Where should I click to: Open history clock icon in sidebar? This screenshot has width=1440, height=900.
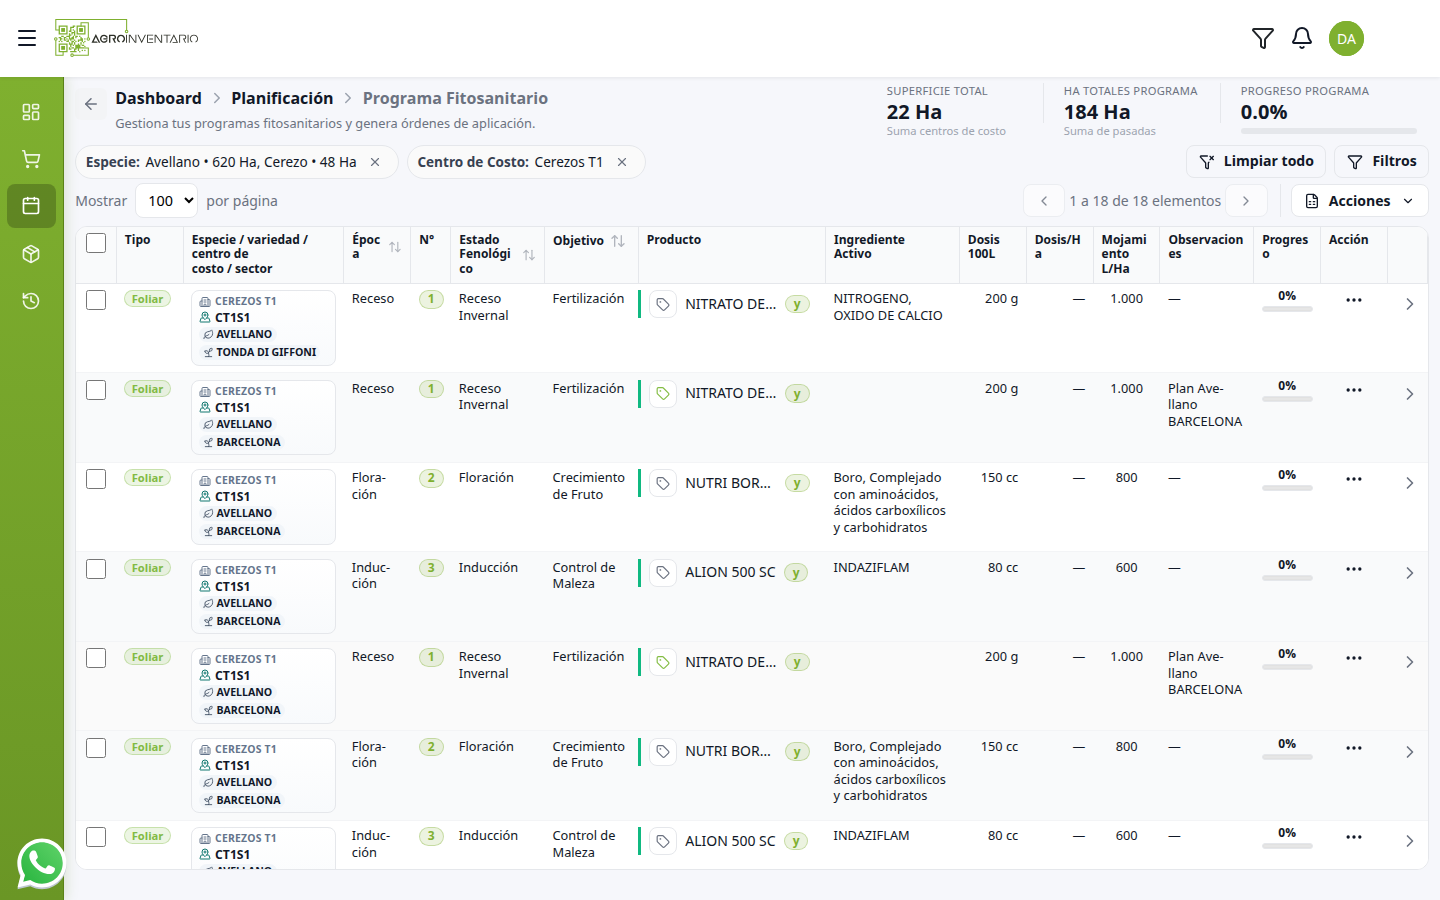pyautogui.click(x=31, y=301)
